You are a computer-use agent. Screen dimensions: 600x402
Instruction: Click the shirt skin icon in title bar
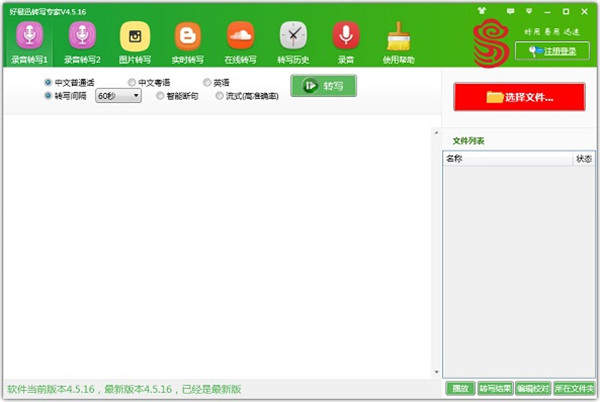pos(482,11)
